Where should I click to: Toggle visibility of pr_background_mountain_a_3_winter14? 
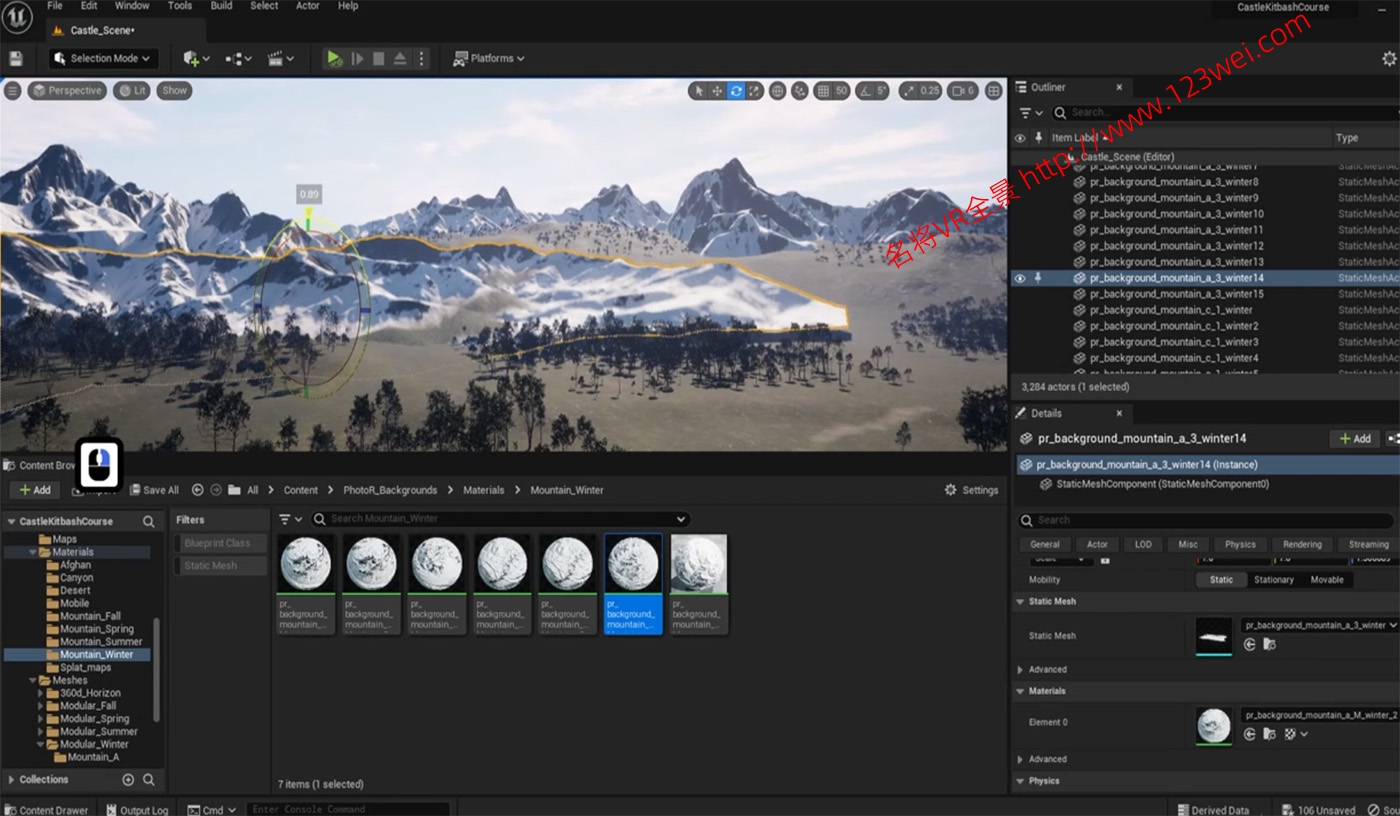click(x=1020, y=278)
